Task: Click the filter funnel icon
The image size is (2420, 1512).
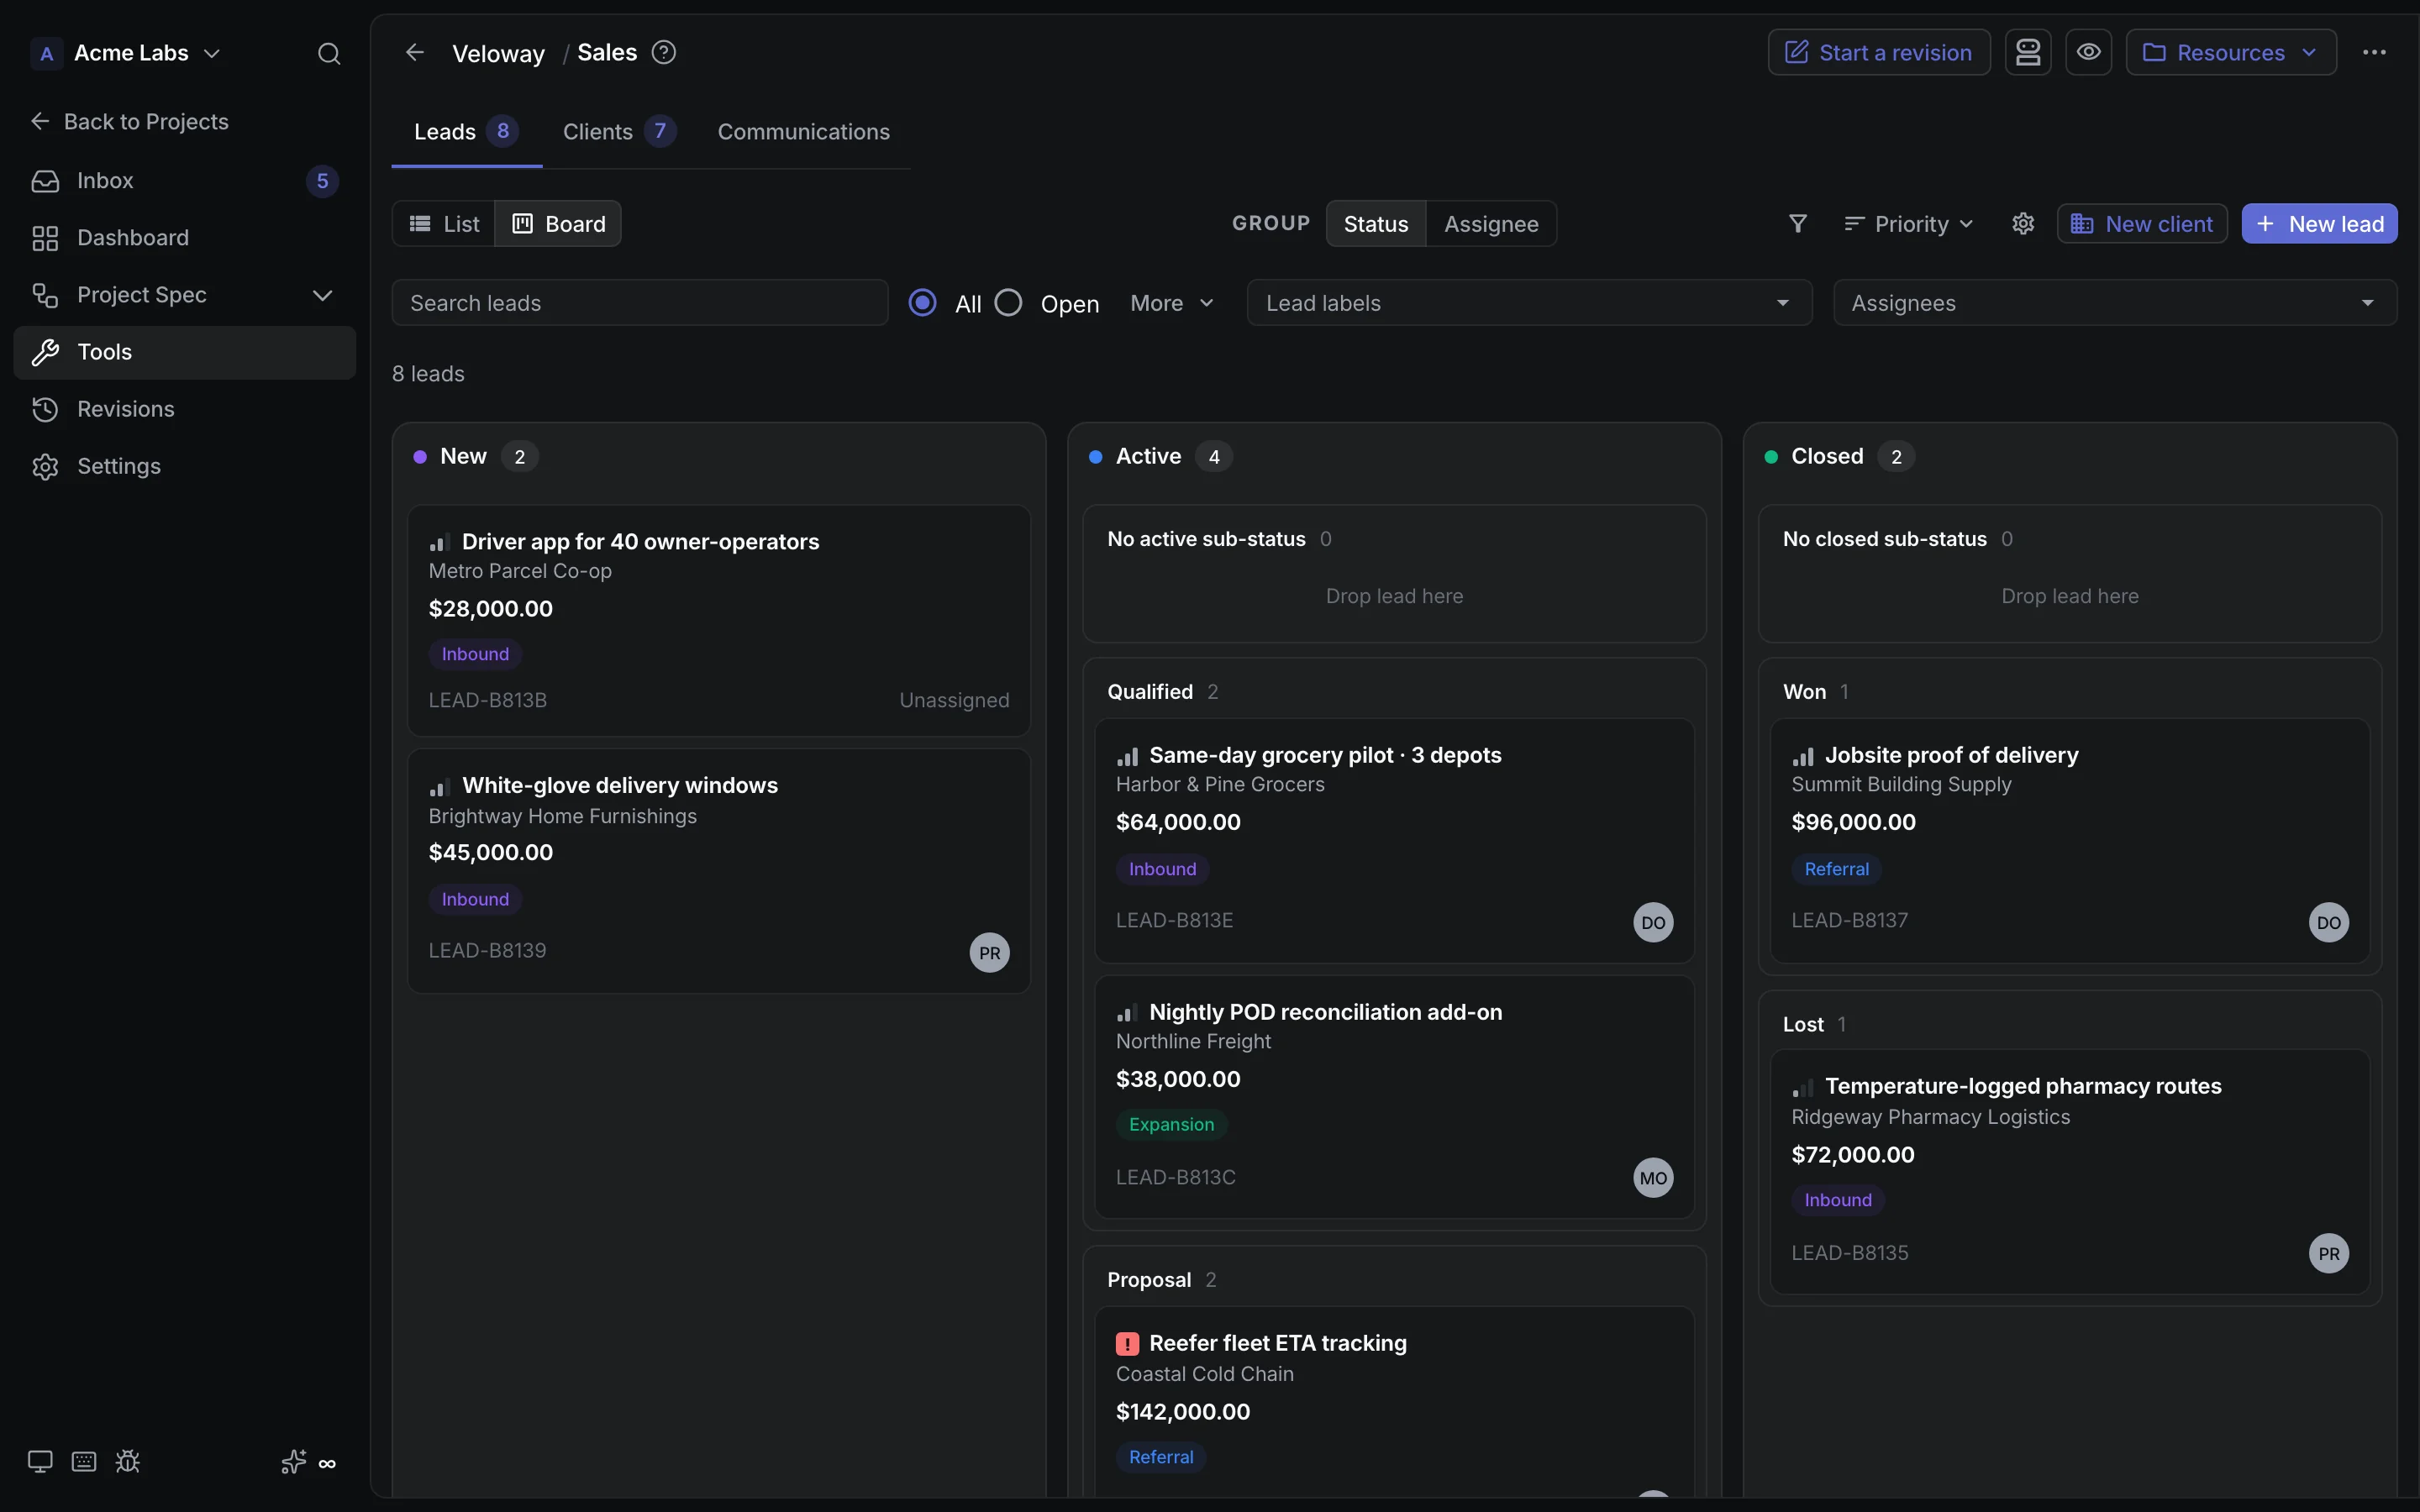Action: [x=1798, y=224]
